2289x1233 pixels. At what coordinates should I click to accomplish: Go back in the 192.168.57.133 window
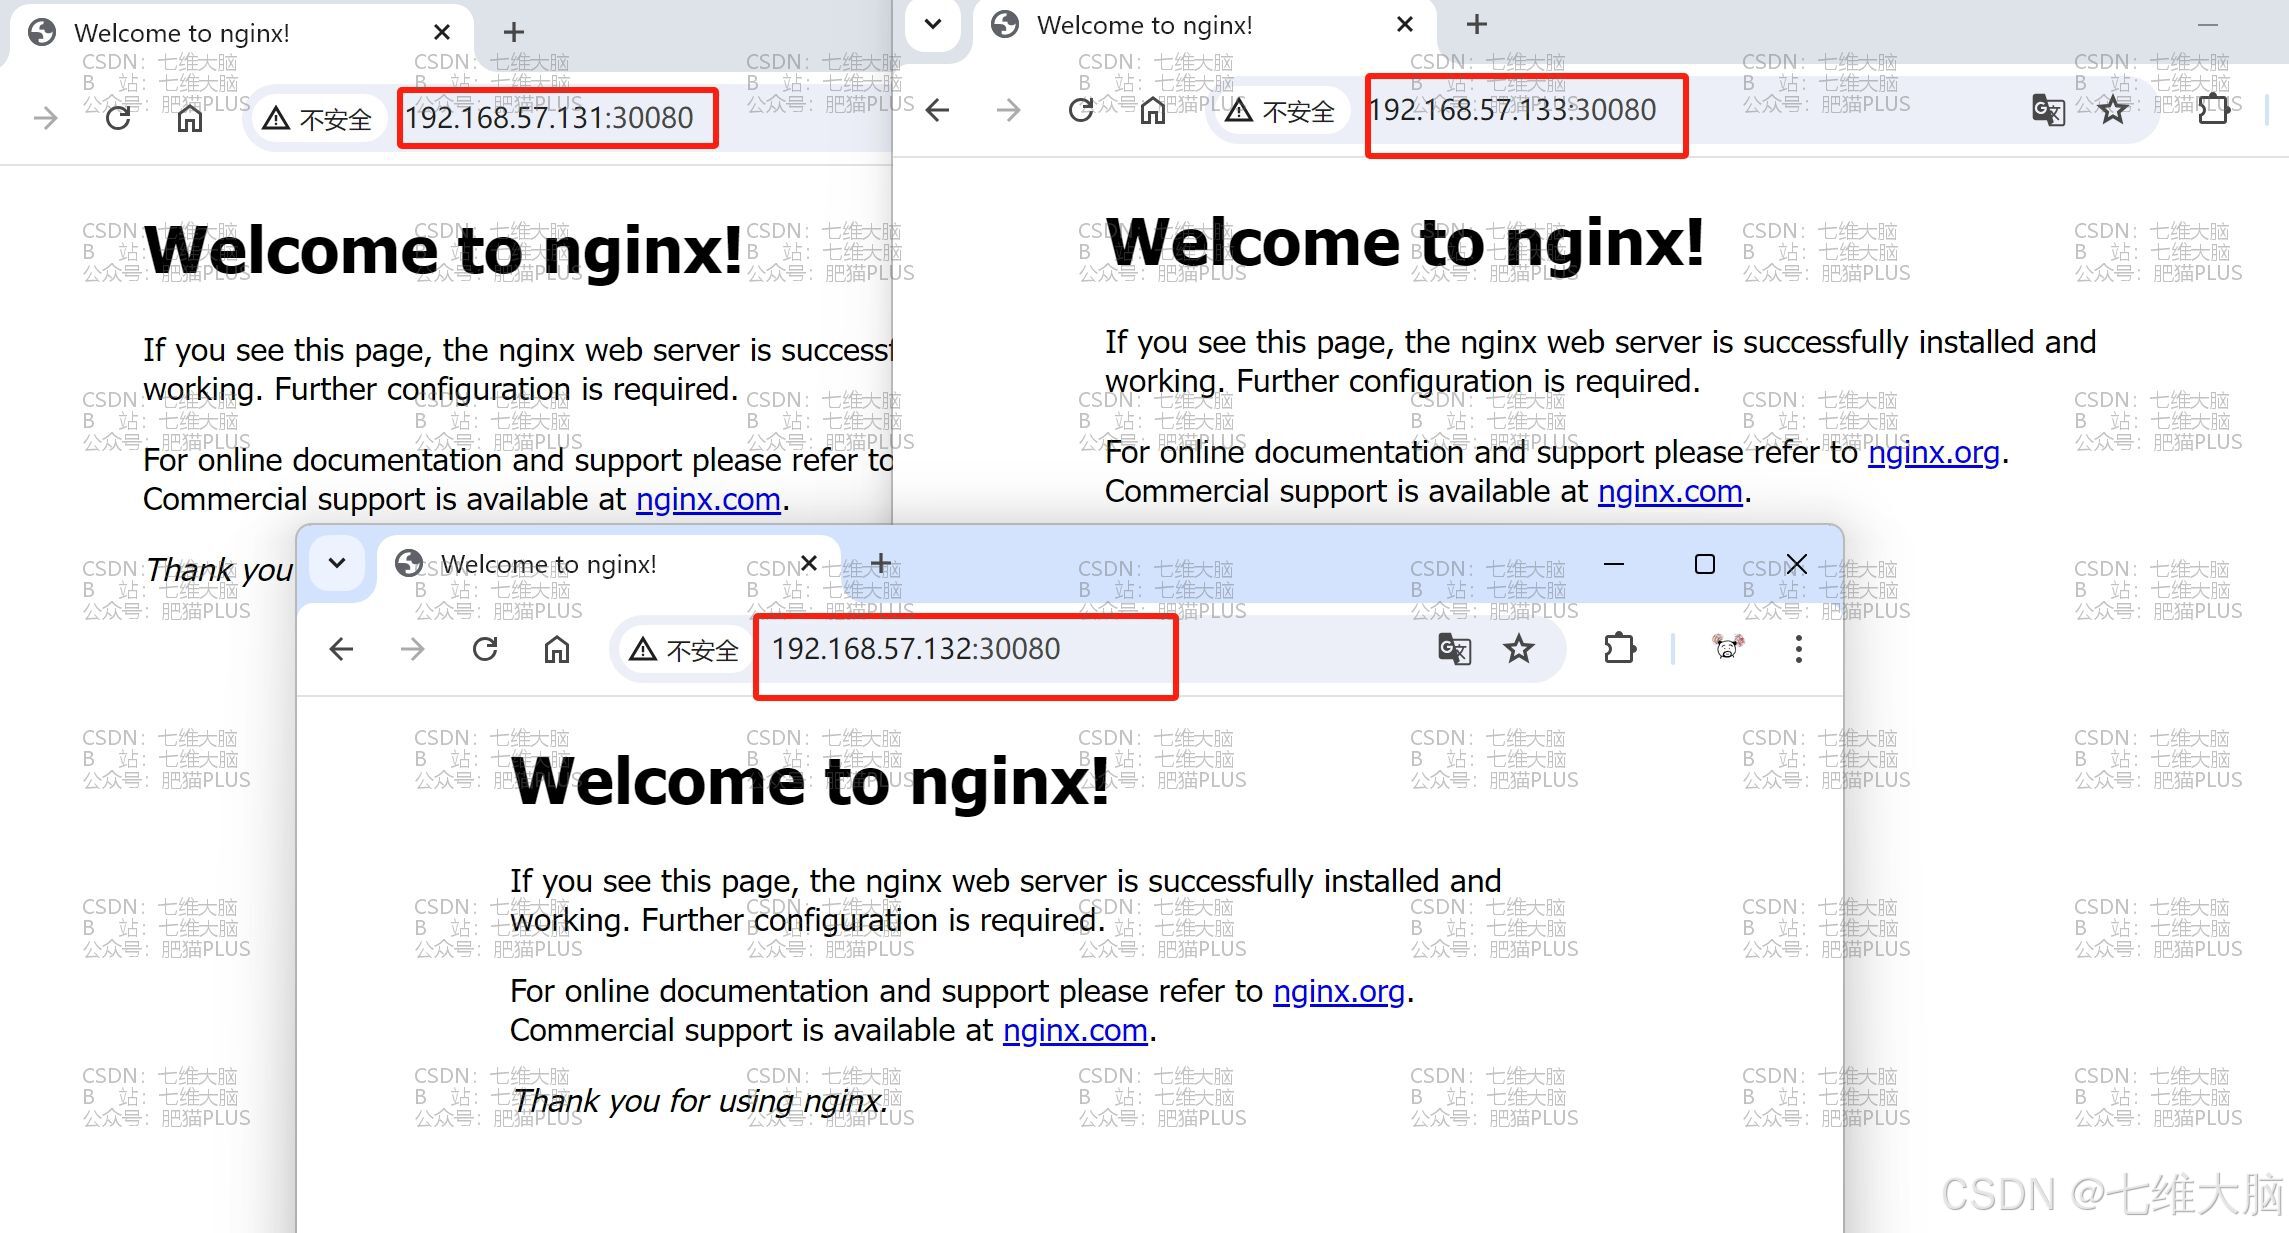coord(937,110)
